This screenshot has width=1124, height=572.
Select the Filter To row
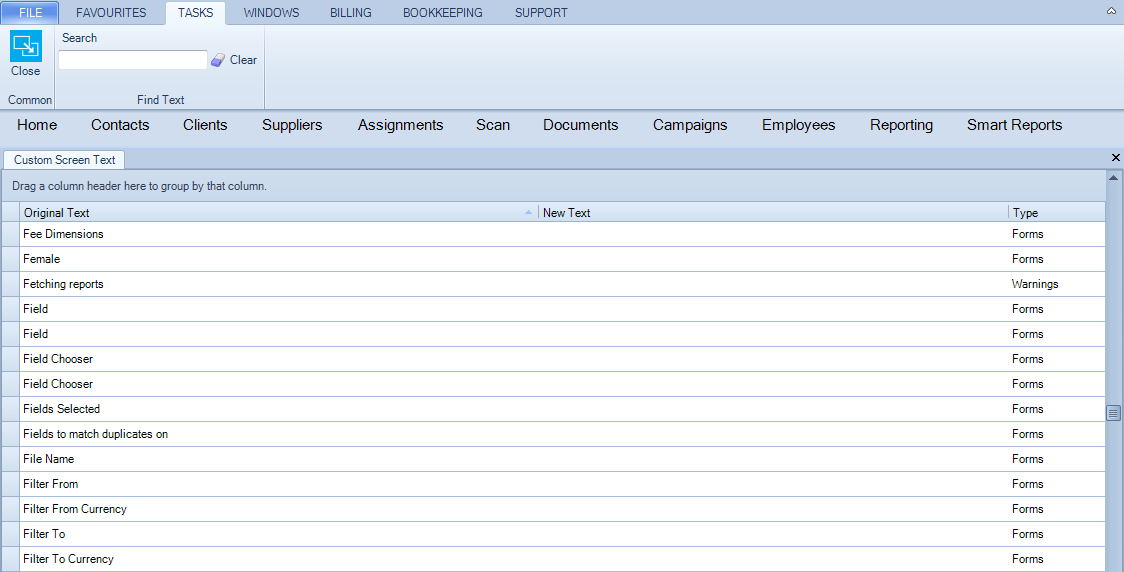(x=553, y=534)
